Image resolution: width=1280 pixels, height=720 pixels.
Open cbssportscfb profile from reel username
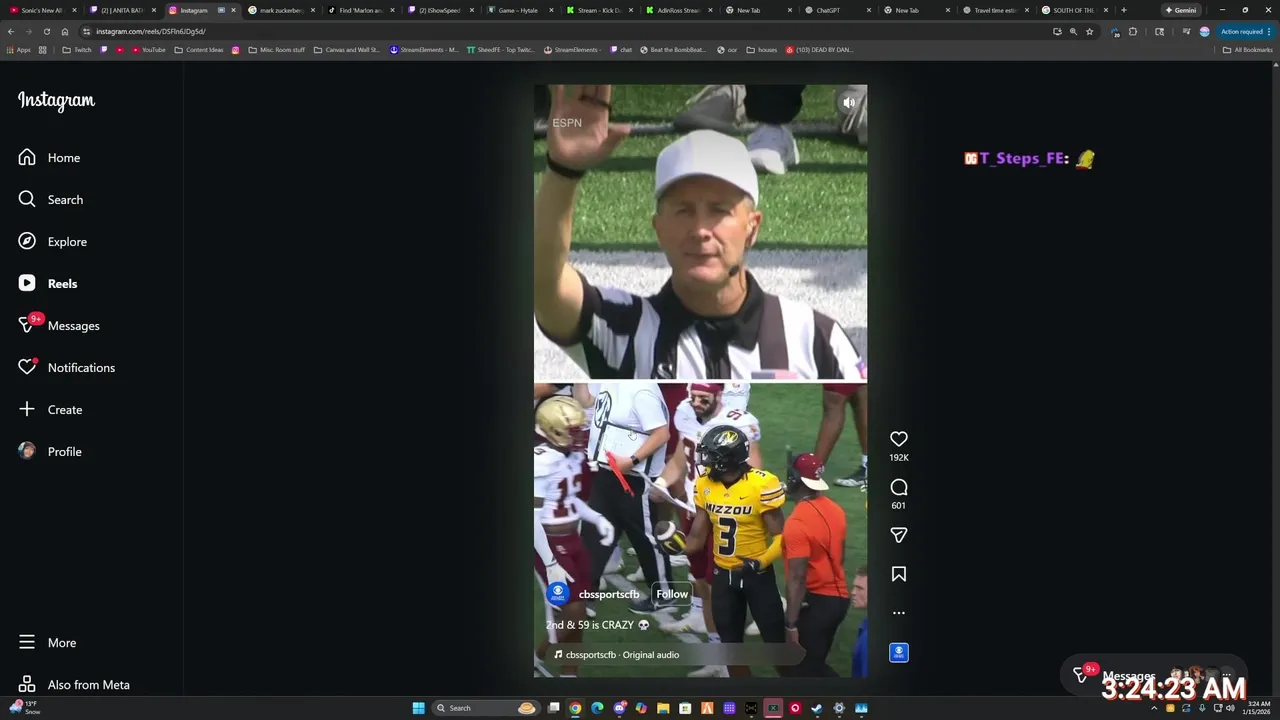click(x=608, y=594)
